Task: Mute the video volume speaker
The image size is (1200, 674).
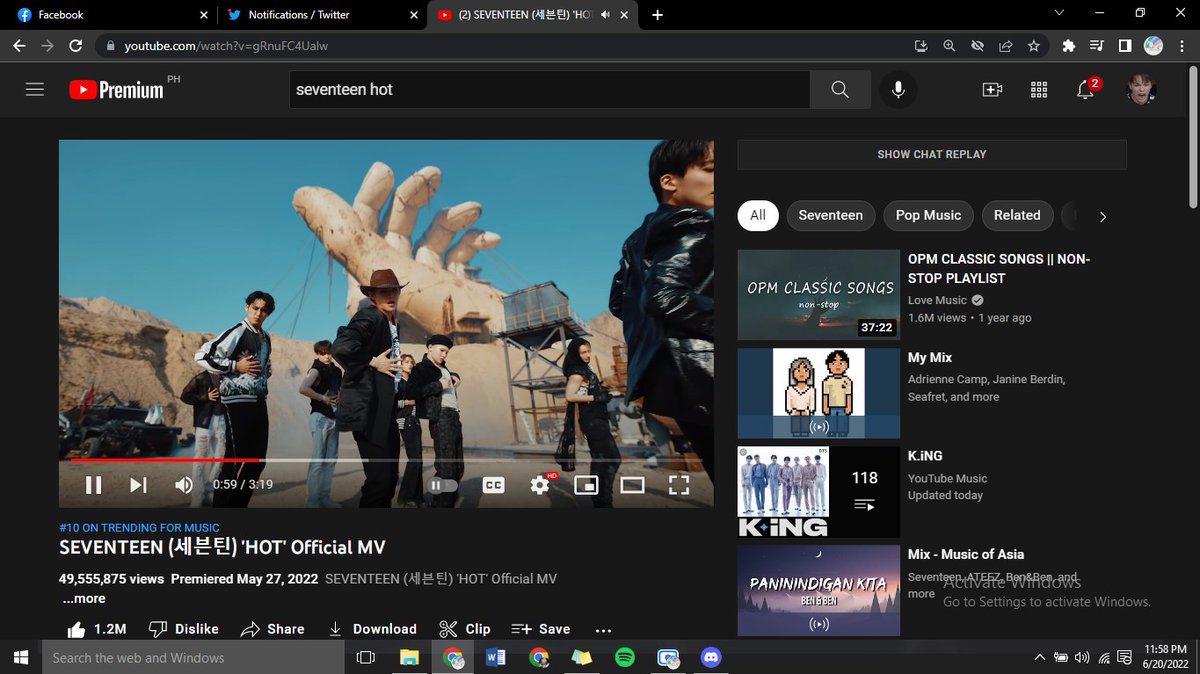Action: 184,485
